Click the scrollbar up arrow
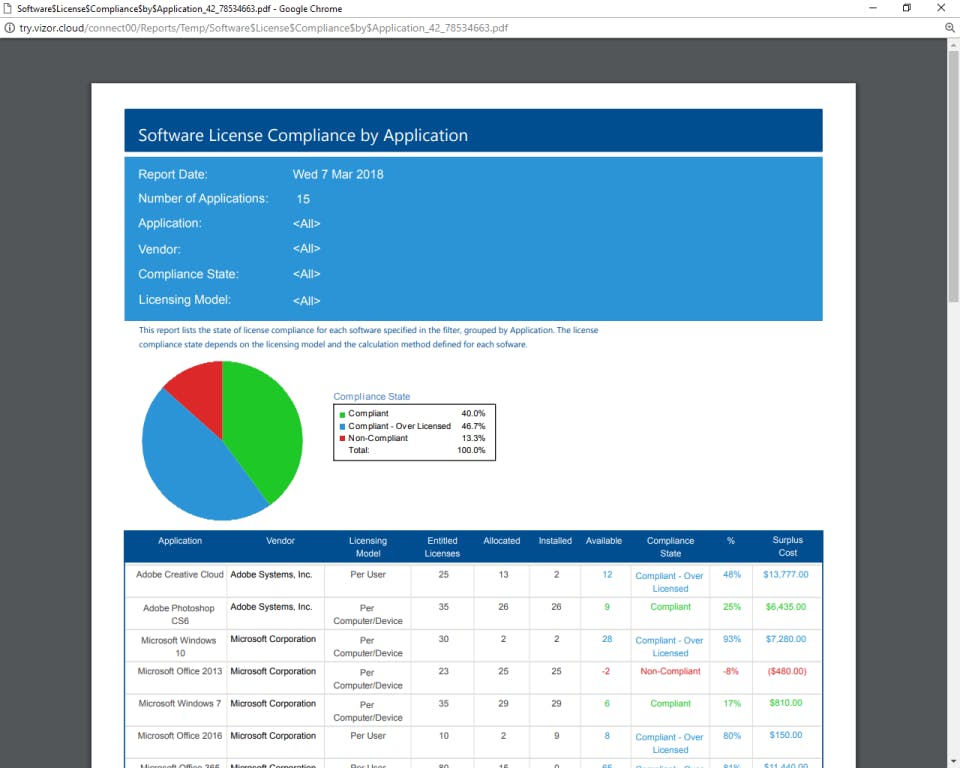The image size is (960, 768). click(x=953, y=44)
